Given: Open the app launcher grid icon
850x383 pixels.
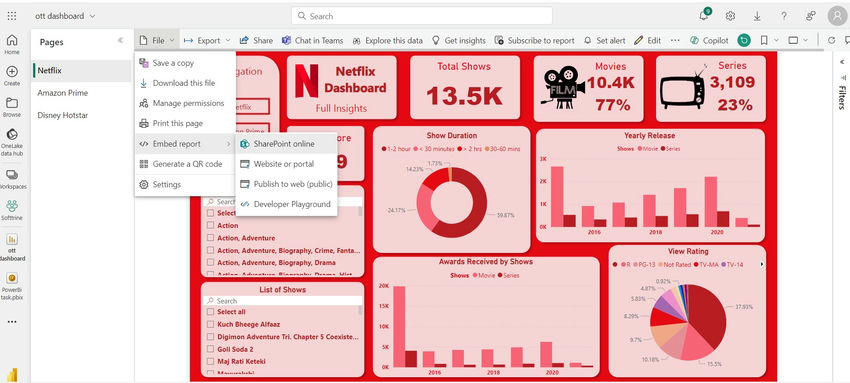Looking at the screenshot, I should pyautogui.click(x=12, y=16).
